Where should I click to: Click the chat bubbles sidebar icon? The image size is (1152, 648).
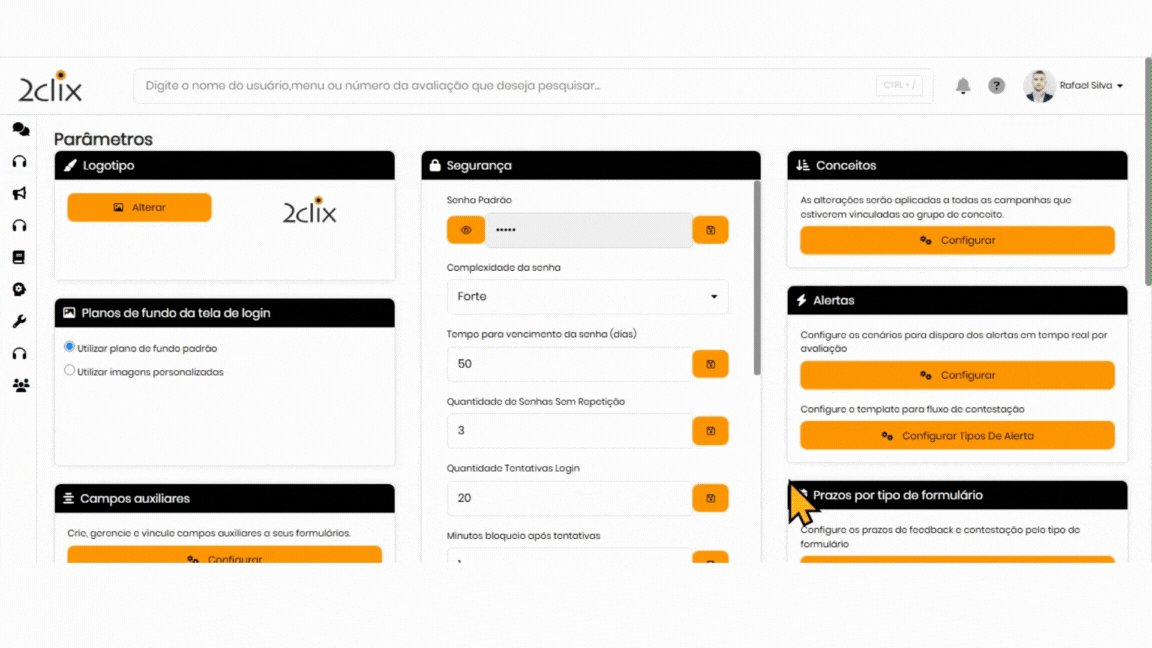coord(20,129)
